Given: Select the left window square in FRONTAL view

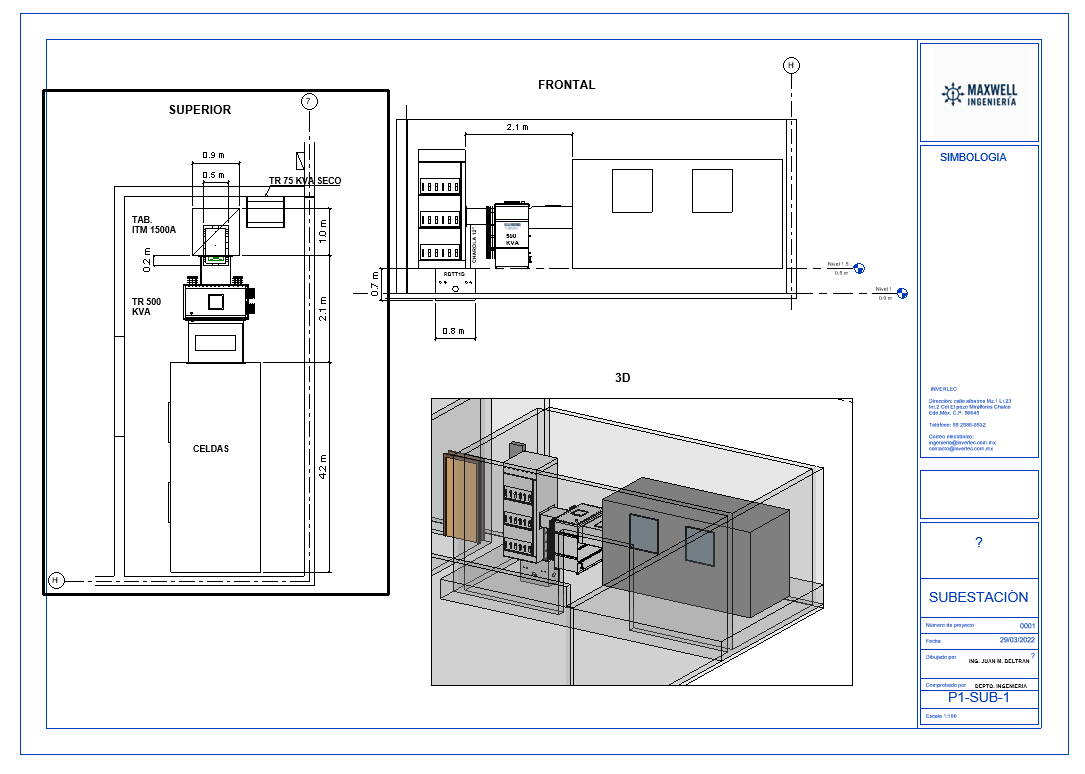Looking at the screenshot, I should pyautogui.click(x=632, y=191).
